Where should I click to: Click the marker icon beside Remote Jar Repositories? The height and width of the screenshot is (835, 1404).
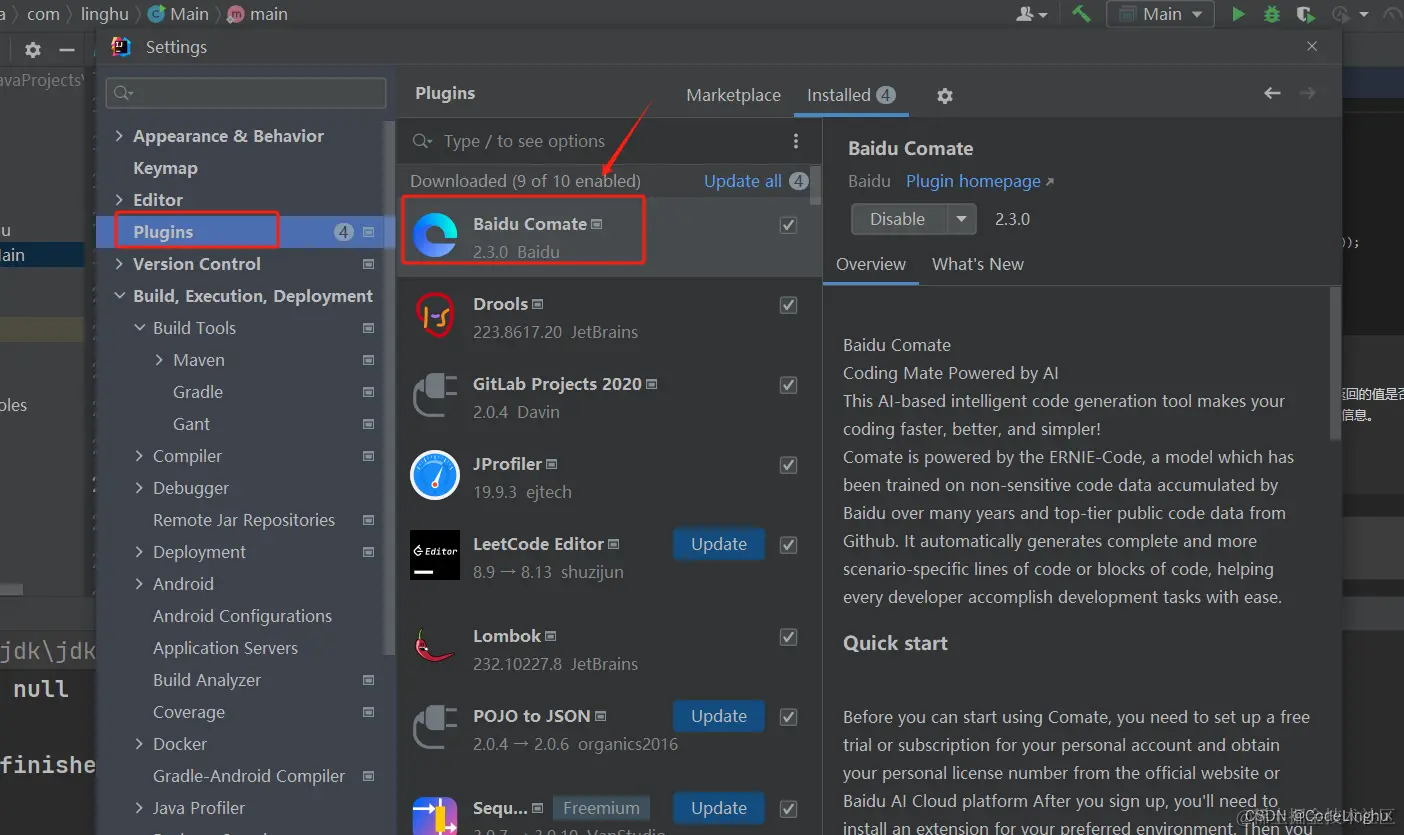point(368,520)
